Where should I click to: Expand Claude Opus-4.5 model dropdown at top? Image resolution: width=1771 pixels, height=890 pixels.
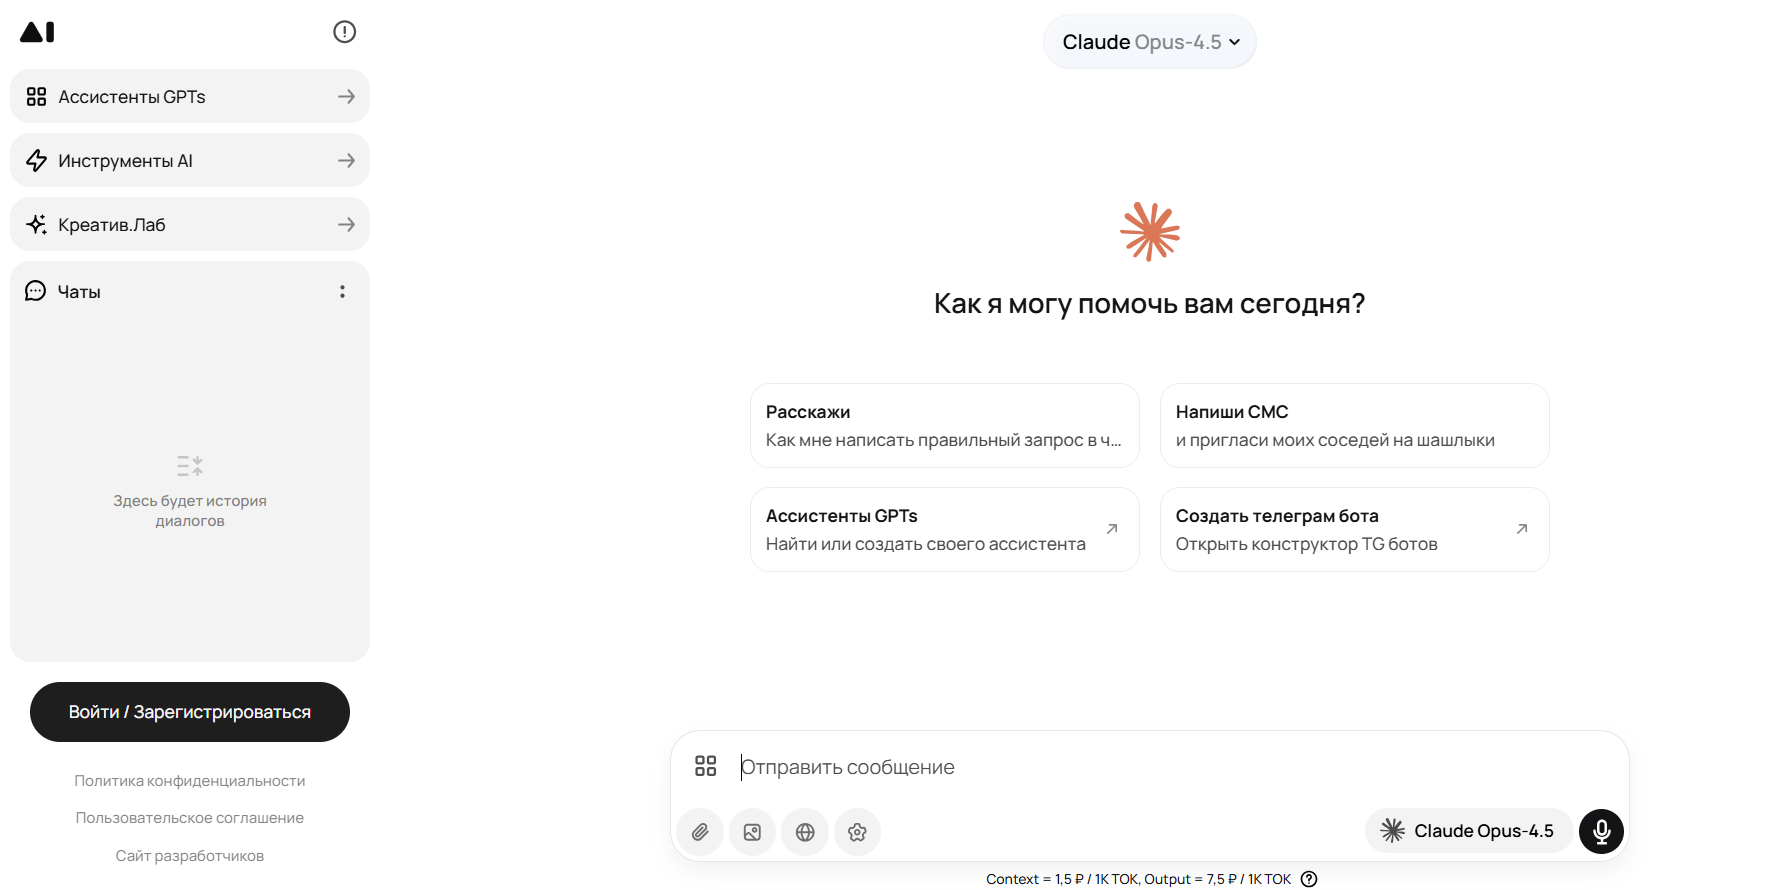(1149, 42)
